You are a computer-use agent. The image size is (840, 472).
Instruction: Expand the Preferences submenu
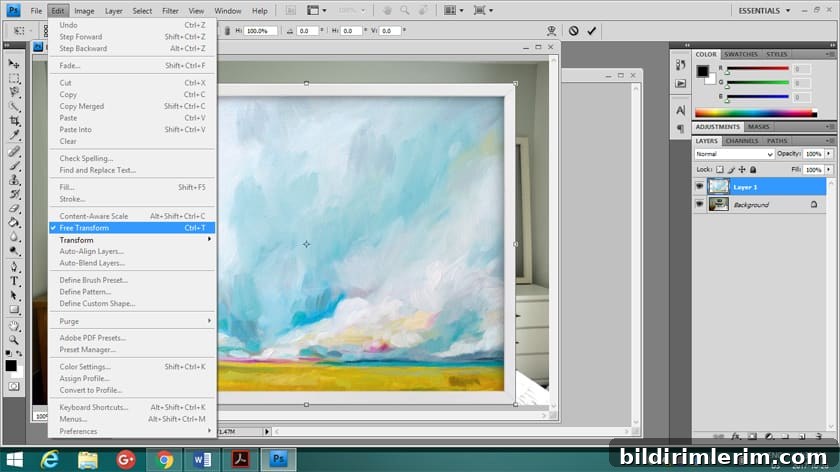(132, 431)
